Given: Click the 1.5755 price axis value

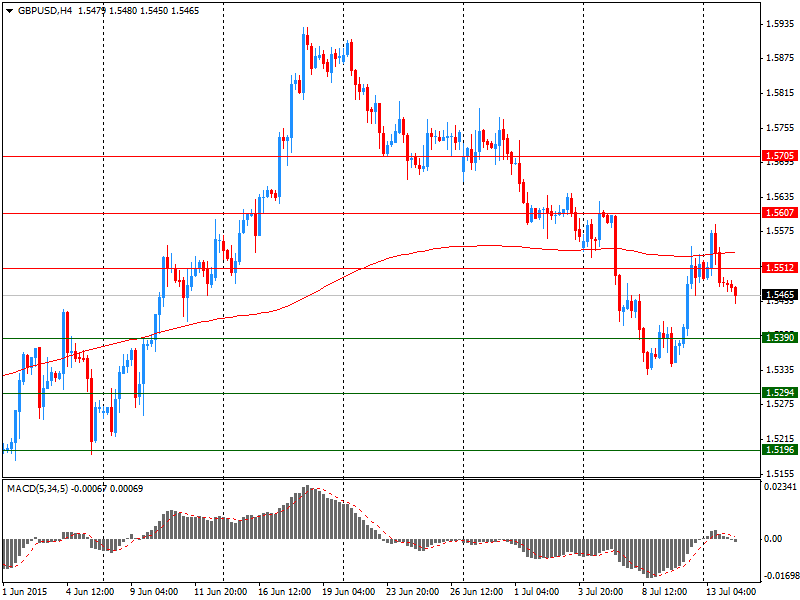Looking at the screenshot, I should (780, 128).
